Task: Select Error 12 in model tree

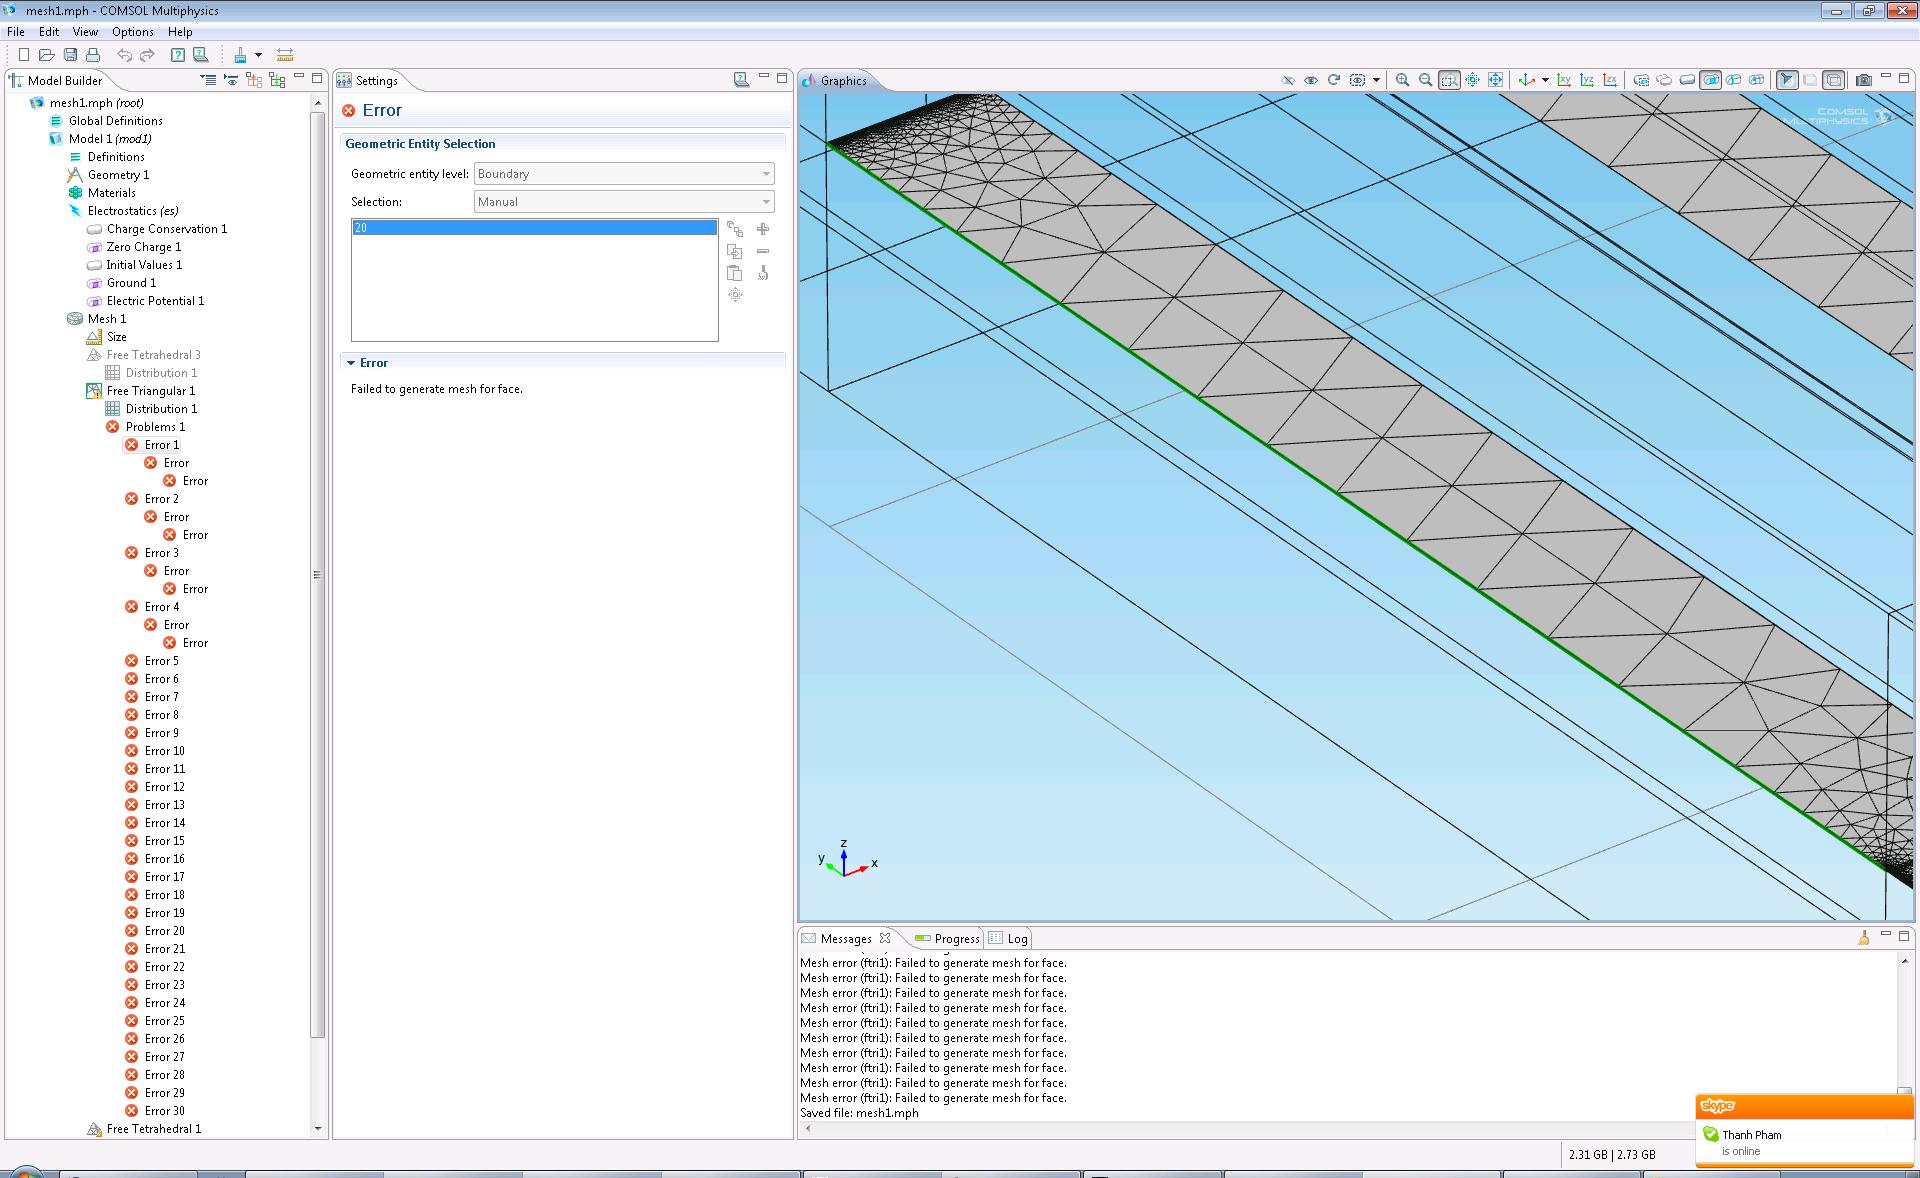Action: pos(164,787)
